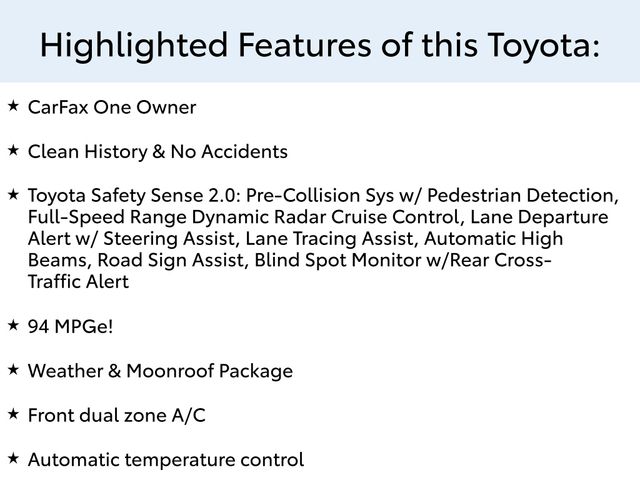Select the Automatic temperature control text

[166, 460]
